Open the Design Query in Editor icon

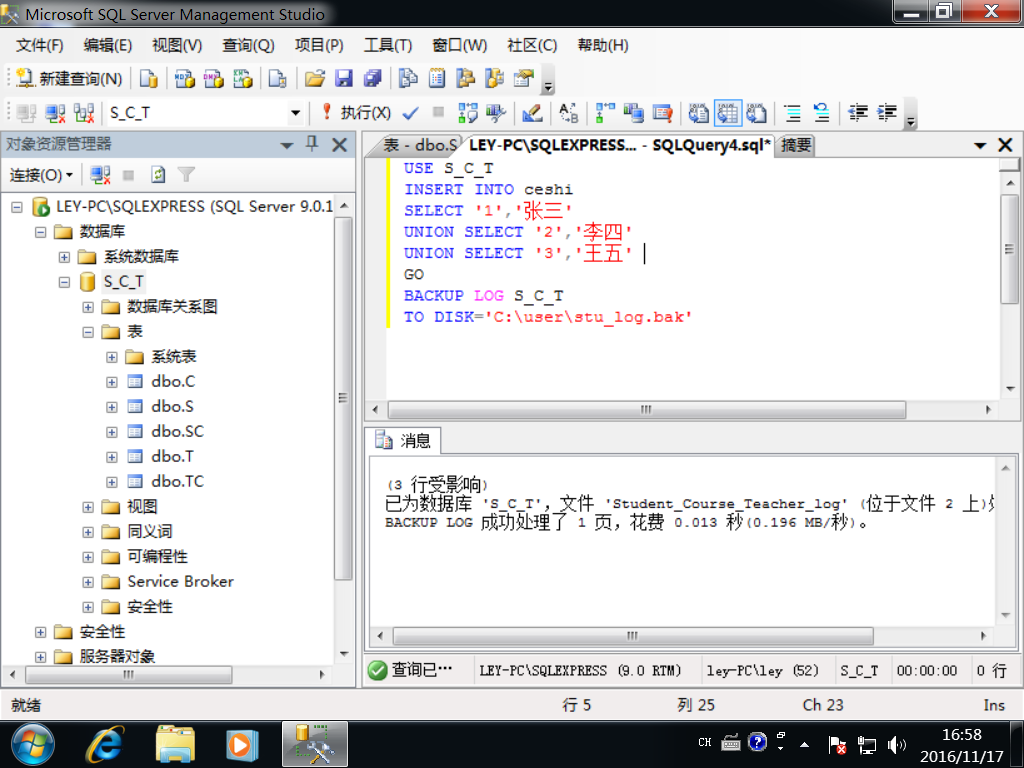[x=532, y=114]
